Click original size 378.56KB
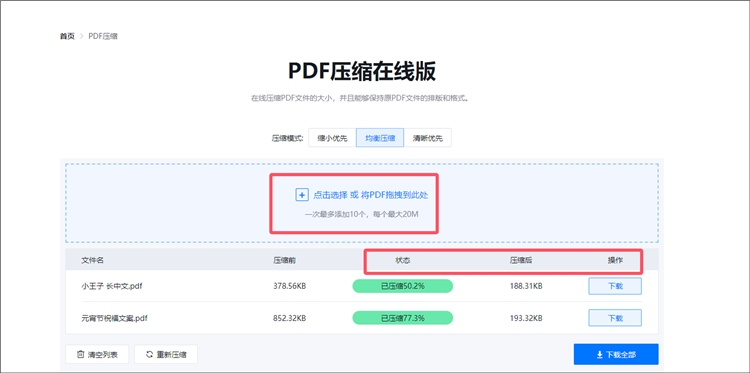Viewport: 750px width, 373px height. pos(289,286)
